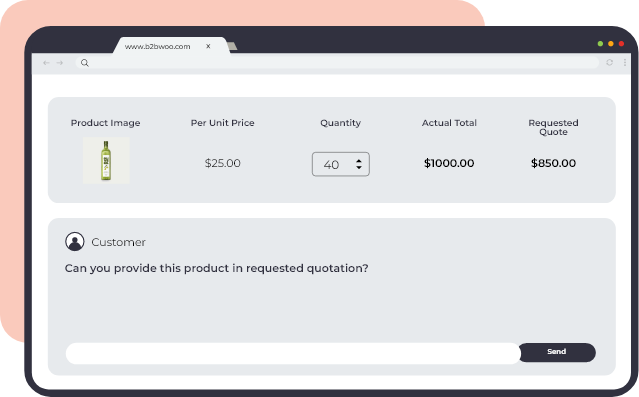Screen dimensions: 639x397
Task: Decrease quantity with the down arrow
Action: pyautogui.click(x=359, y=168)
